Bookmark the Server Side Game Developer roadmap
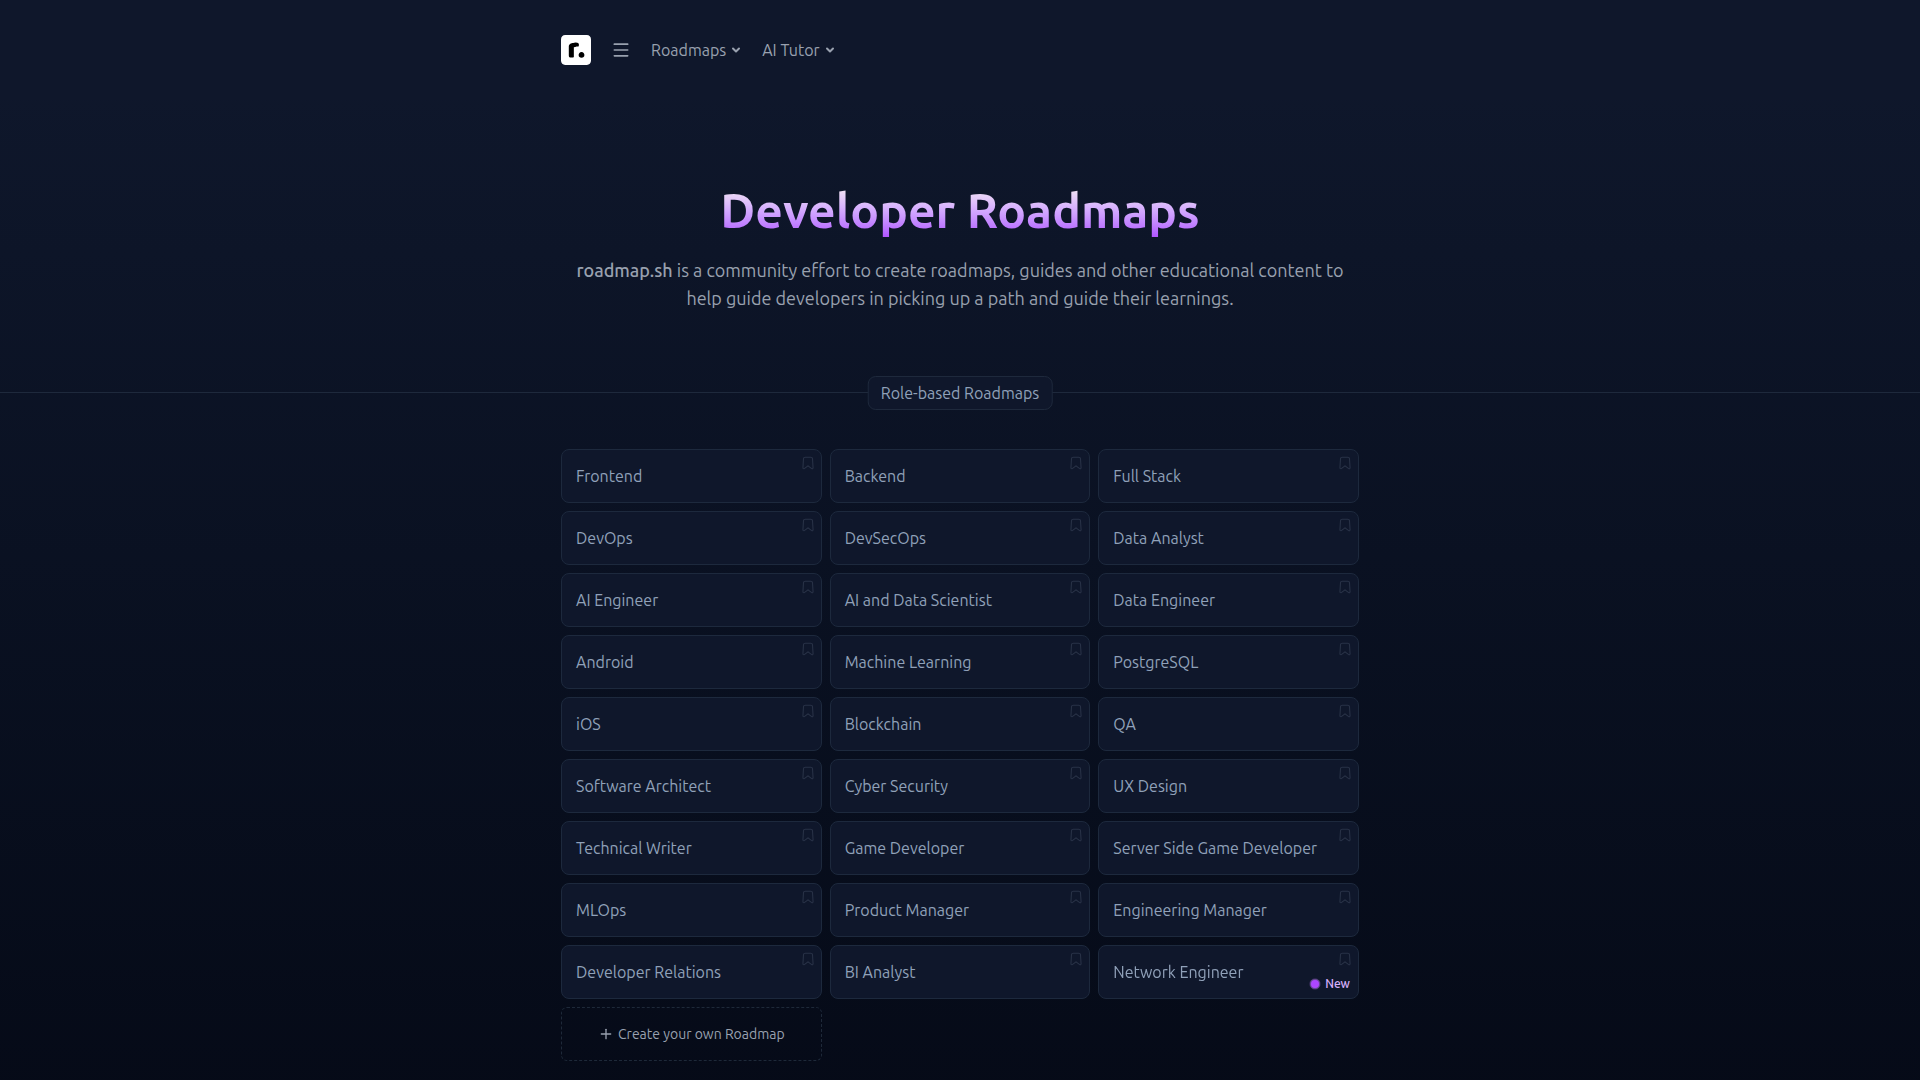The image size is (1920, 1080). 1345,835
